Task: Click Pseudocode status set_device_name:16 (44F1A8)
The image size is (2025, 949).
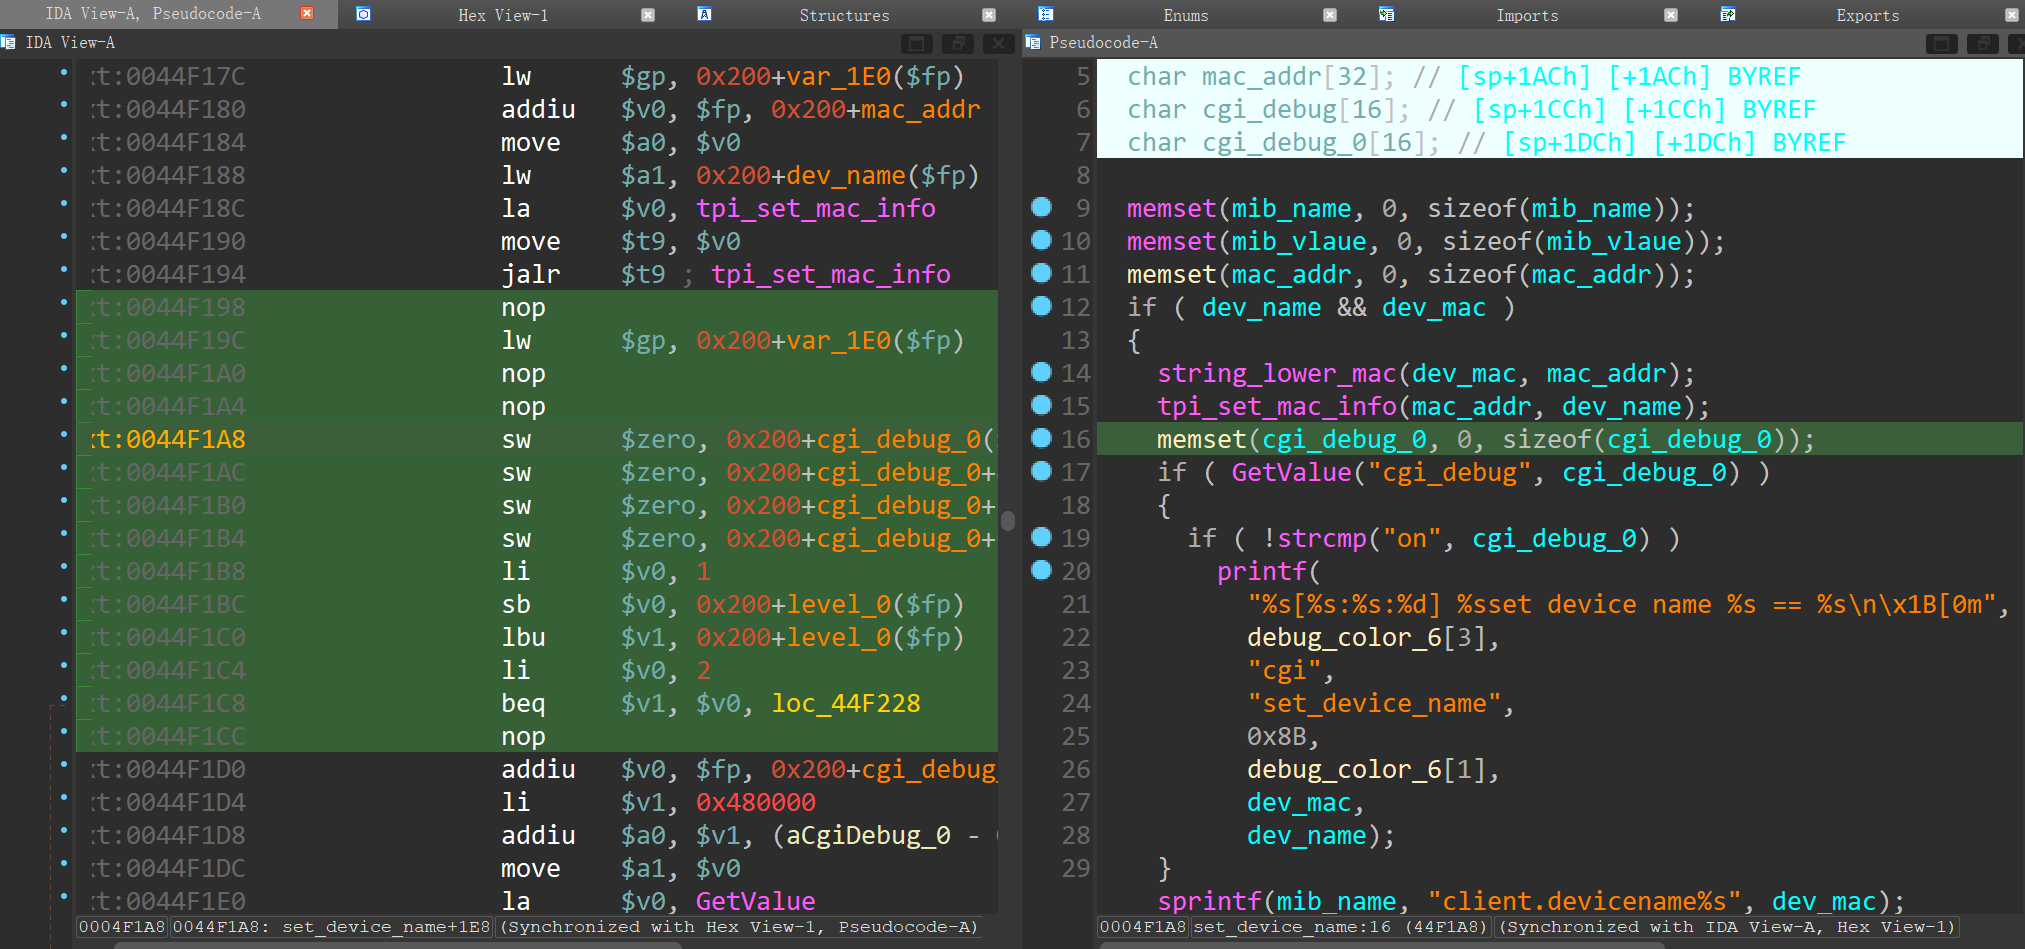Action: [x=1341, y=927]
